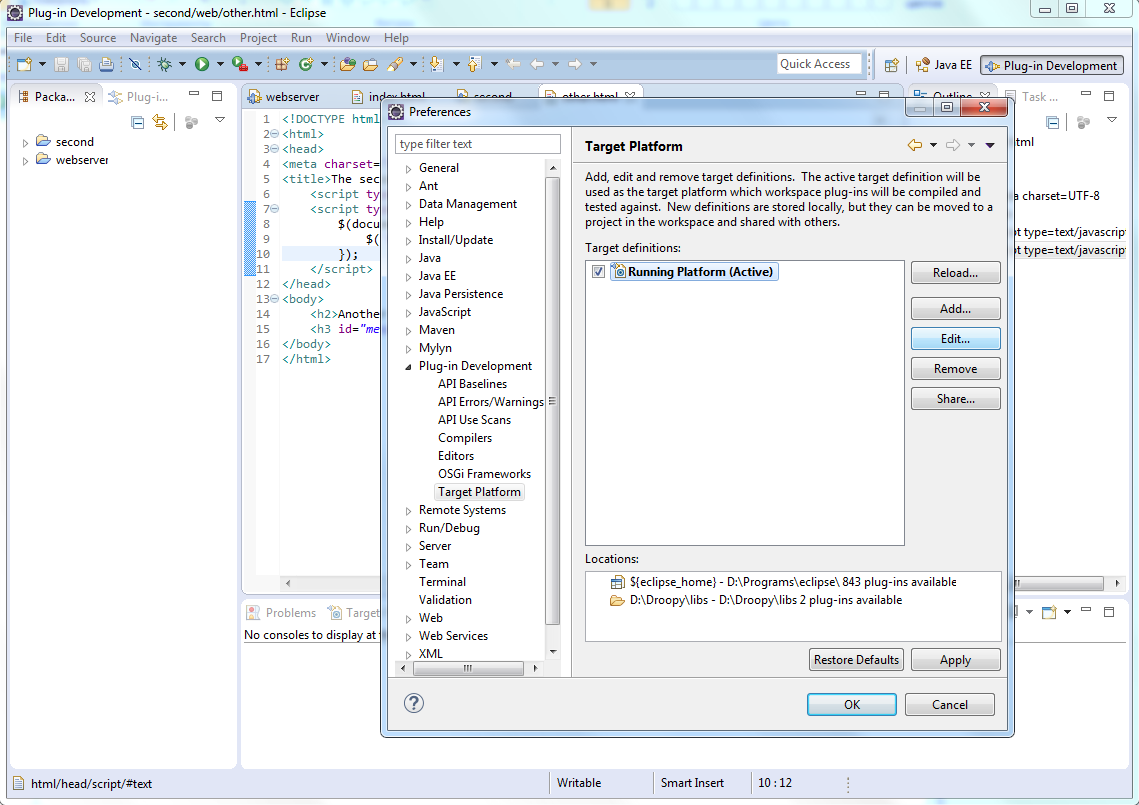Select OSGi Frameworks preference page
The image size is (1139, 805).
pyautogui.click(x=485, y=474)
